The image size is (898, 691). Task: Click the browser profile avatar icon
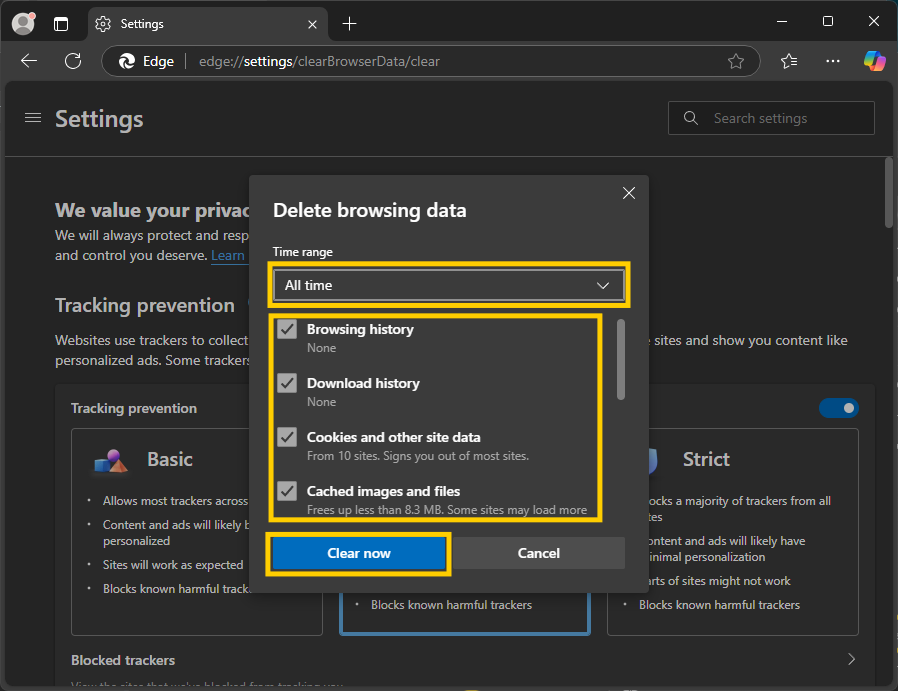[22, 23]
